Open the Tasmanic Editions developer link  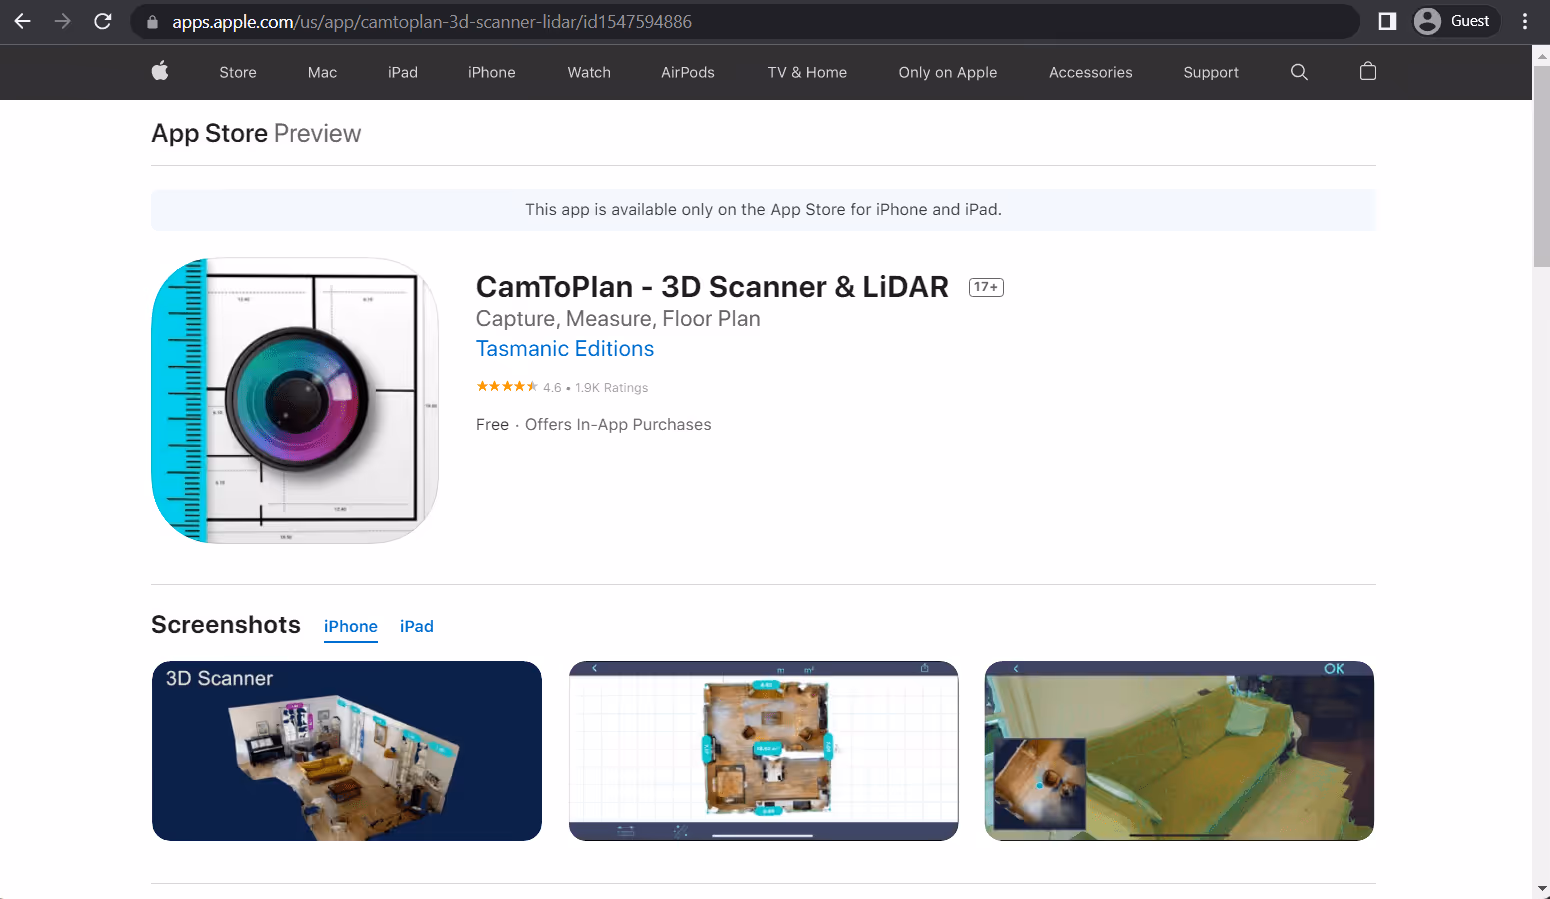click(x=565, y=349)
